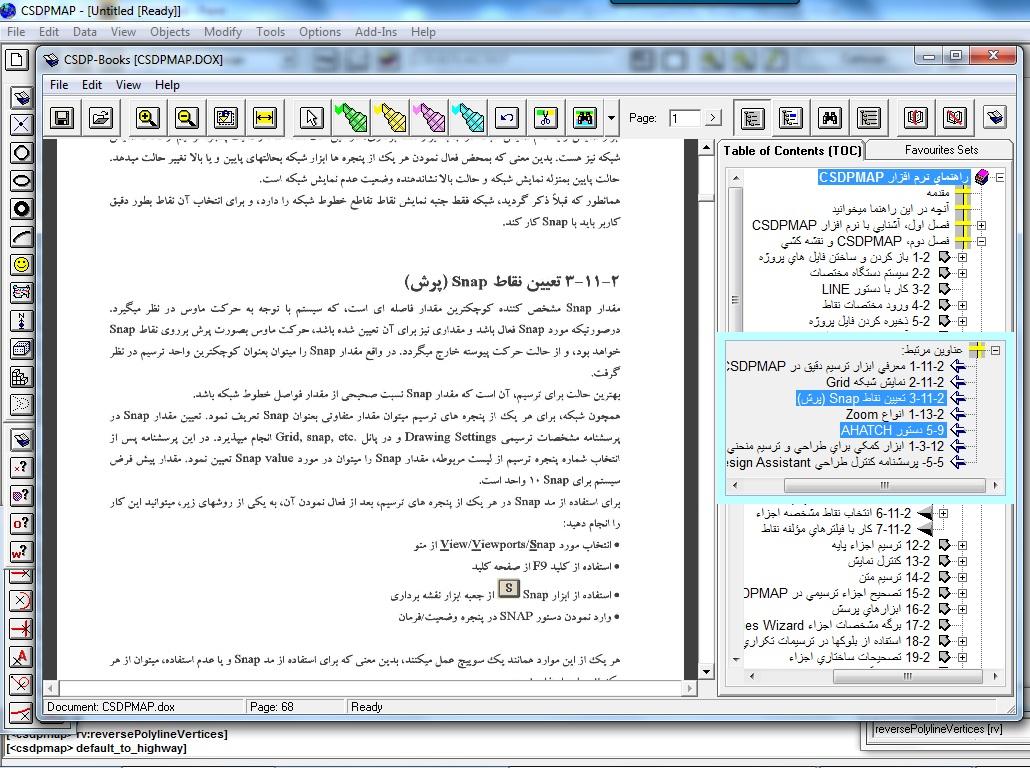Image resolution: width=1030 pixels, height=768 pixels.
Task: Pick the purple highlighter tool
Action: pos(428,118)
